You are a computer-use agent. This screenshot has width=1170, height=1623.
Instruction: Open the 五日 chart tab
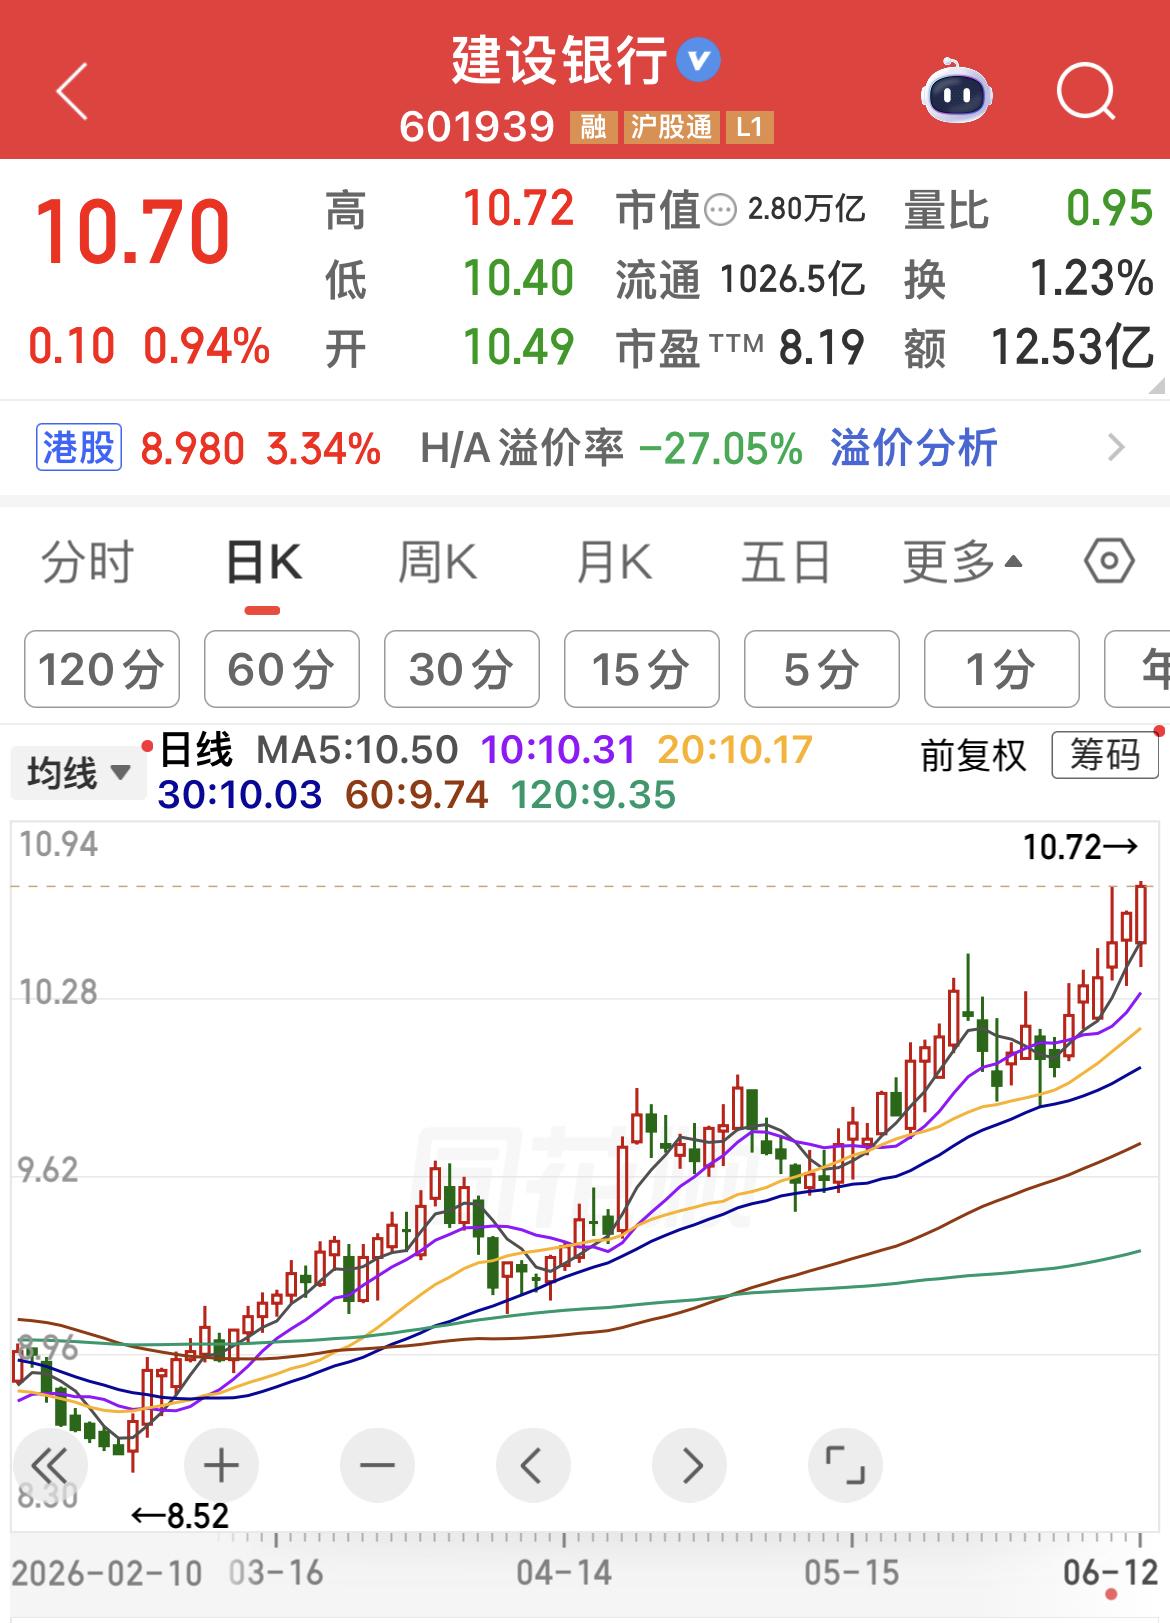pos(786,562)
